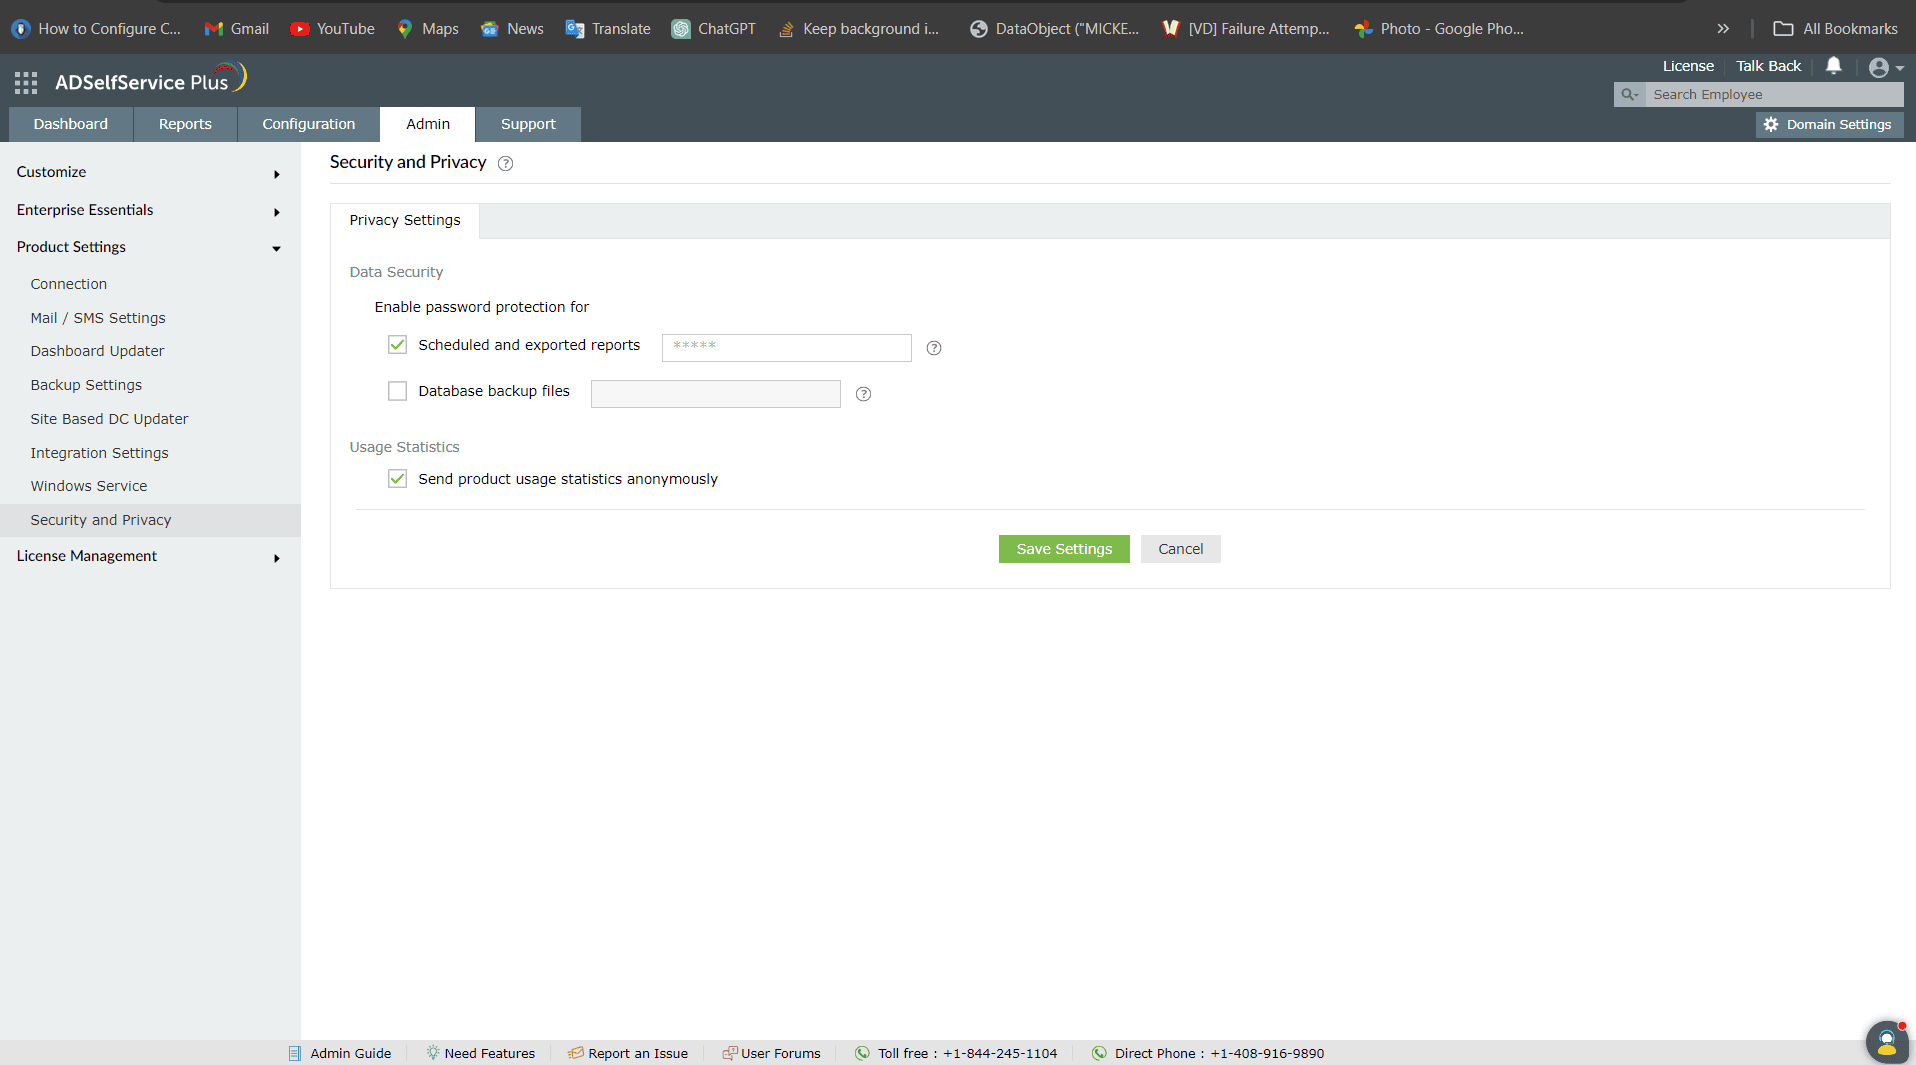
Task: Open the Translate bookmark
Action: click(x=608, y=29)
